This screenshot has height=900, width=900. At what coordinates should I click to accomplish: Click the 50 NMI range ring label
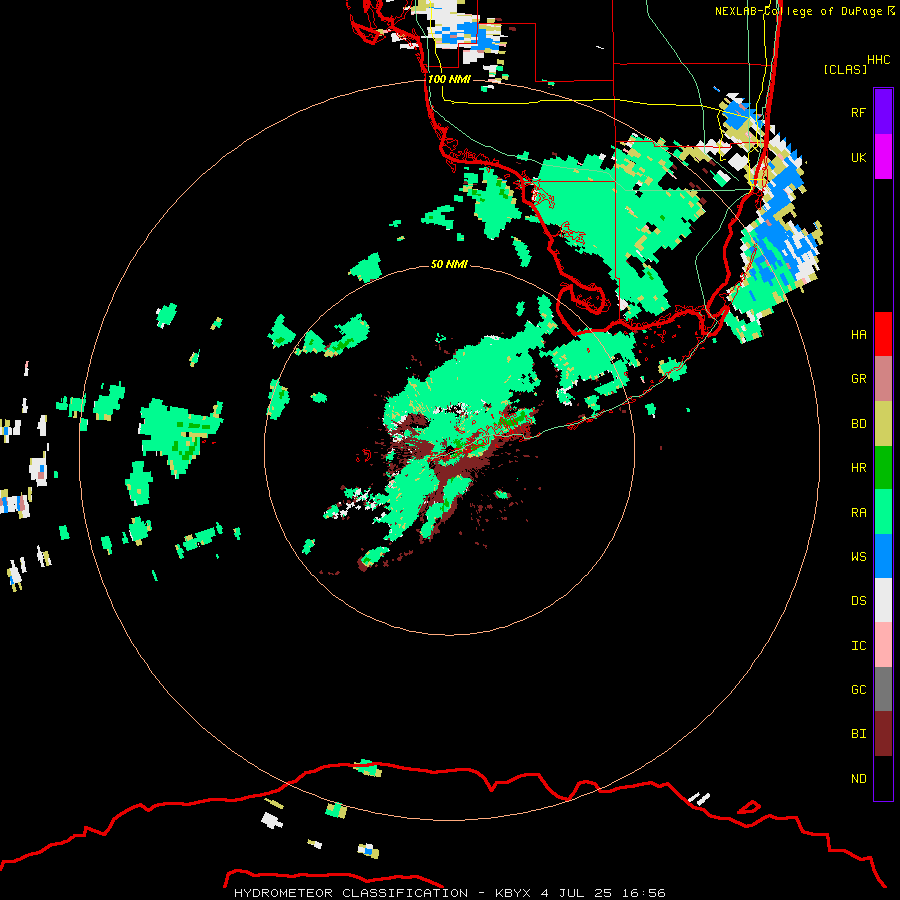point(449,264)
